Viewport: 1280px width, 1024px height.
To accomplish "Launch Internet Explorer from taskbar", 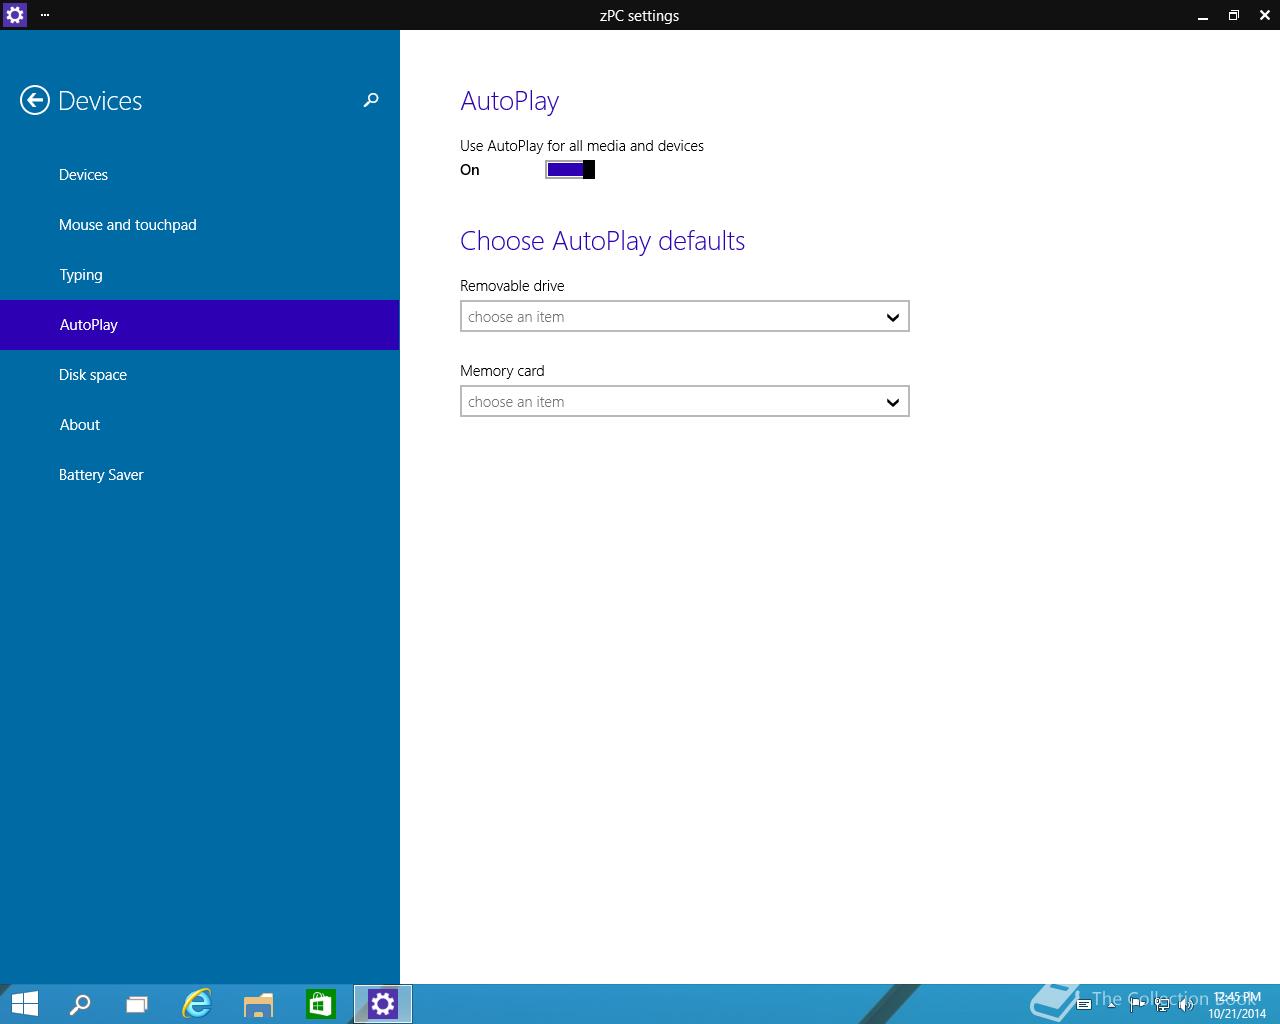I will [x=197, y=1004].
